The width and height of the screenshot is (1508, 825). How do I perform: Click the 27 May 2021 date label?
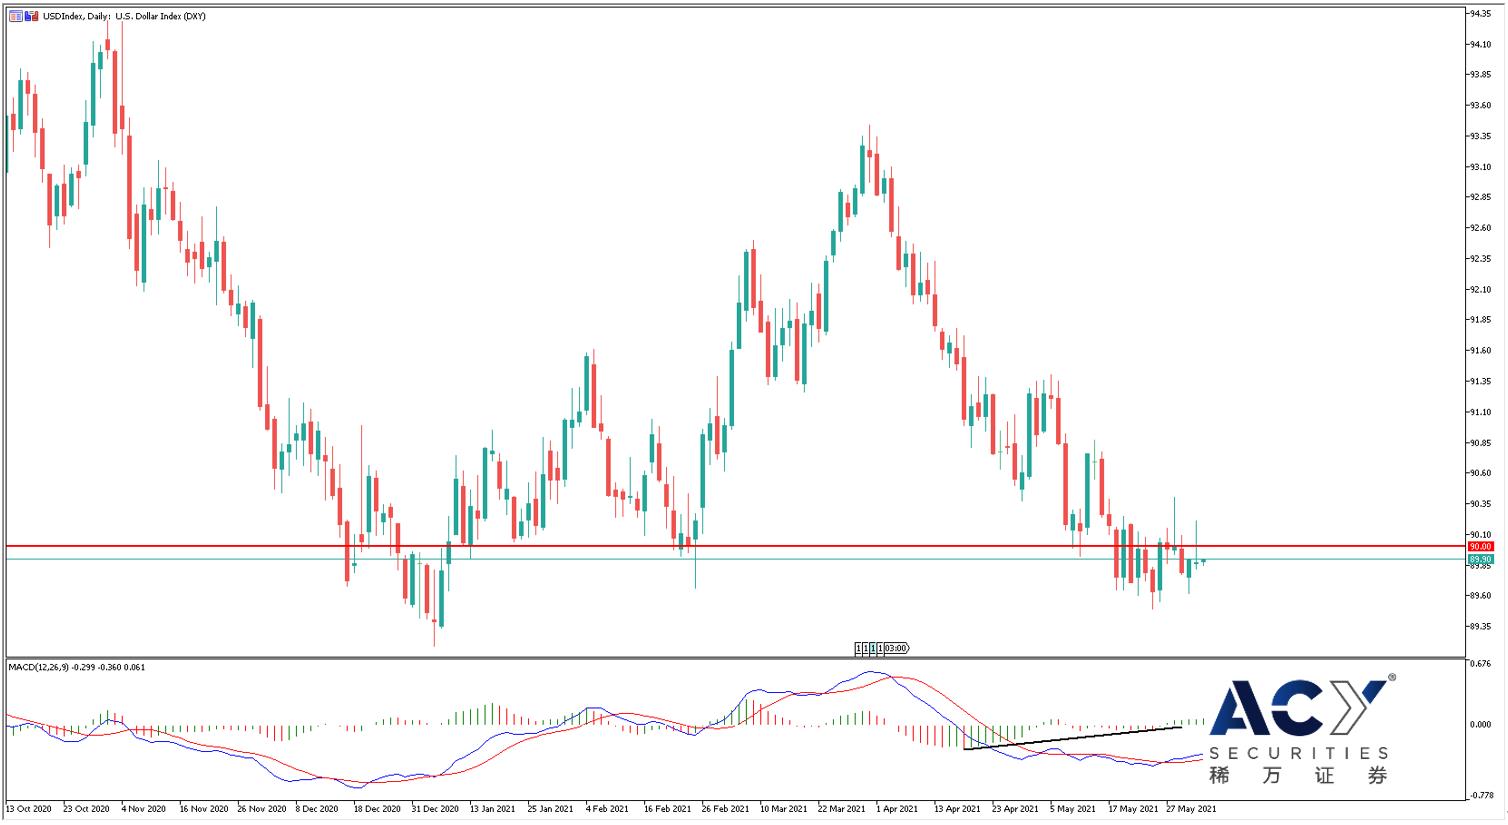[1191, 808]
